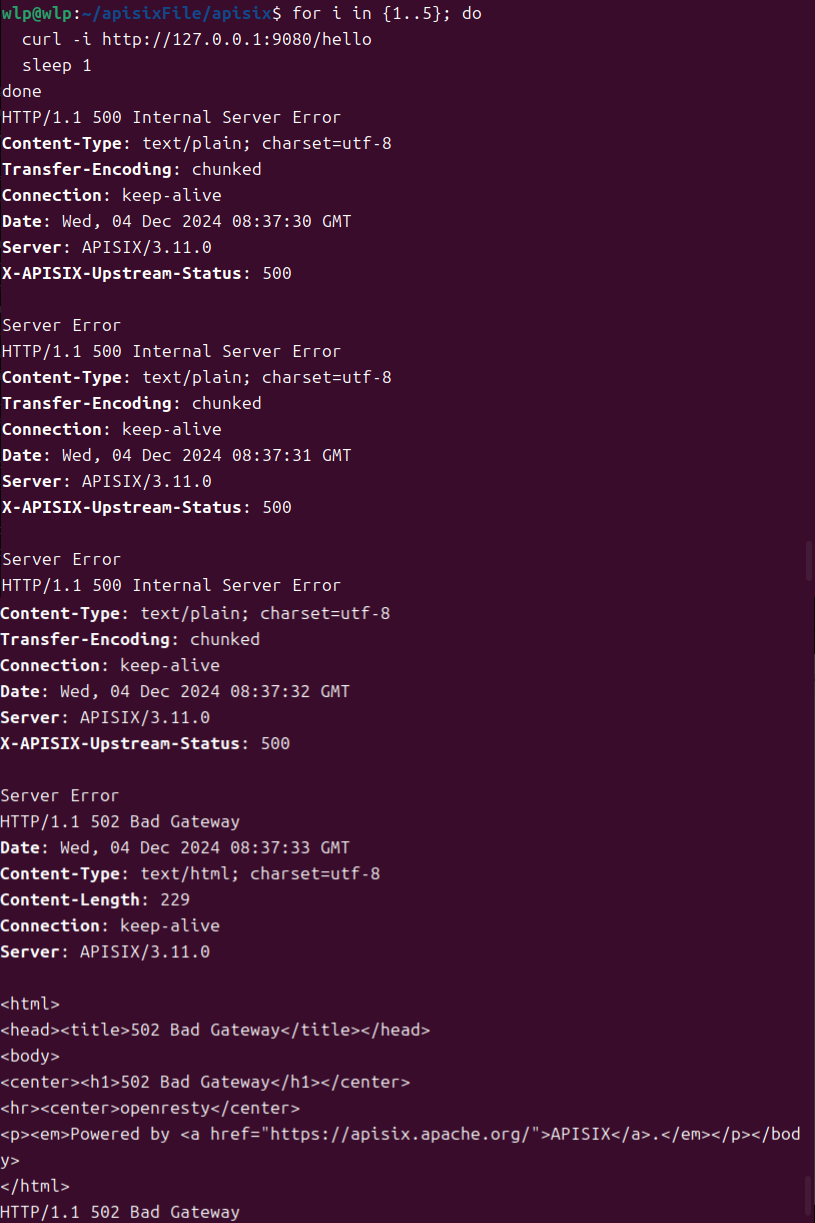This screenshot has height=1223, width=815.
Task: Click the Content-Length: 229 header
Action: tap(95, 899)
